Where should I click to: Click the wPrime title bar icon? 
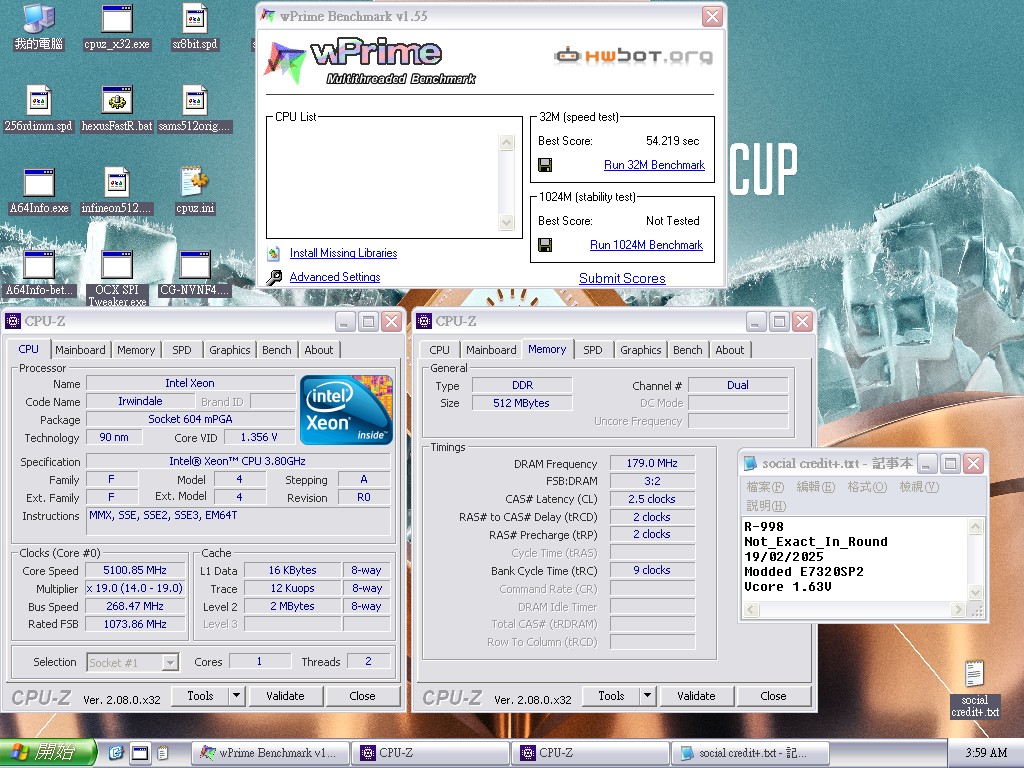pos(268,16)
